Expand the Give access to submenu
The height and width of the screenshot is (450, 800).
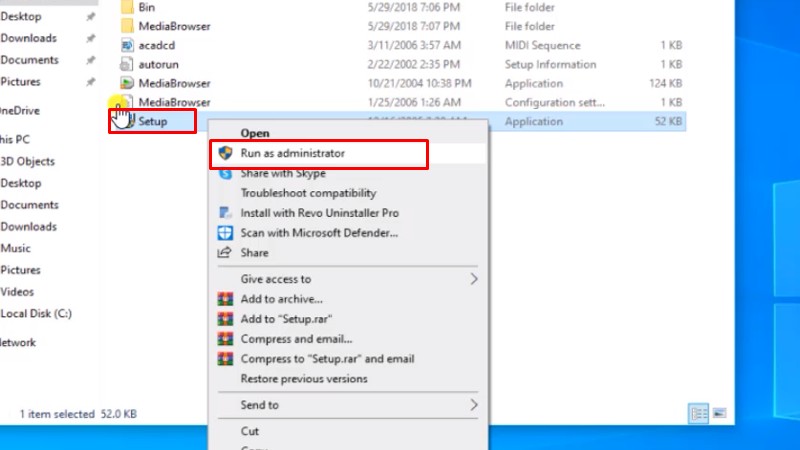pyautogui.click(x=474, y=279)
